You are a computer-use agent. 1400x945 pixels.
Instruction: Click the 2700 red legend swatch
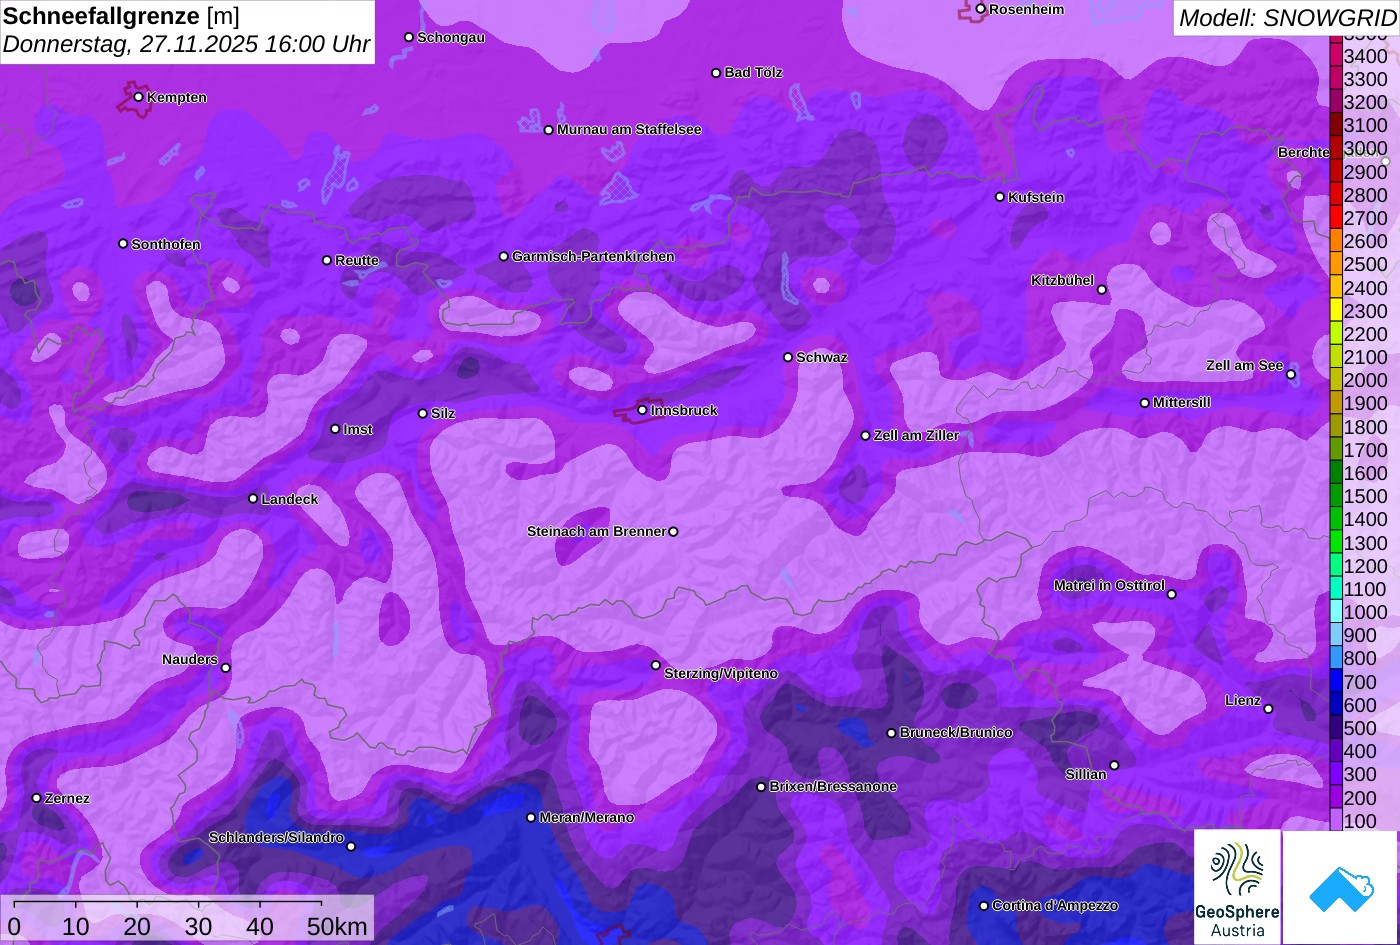[1336, 218]
